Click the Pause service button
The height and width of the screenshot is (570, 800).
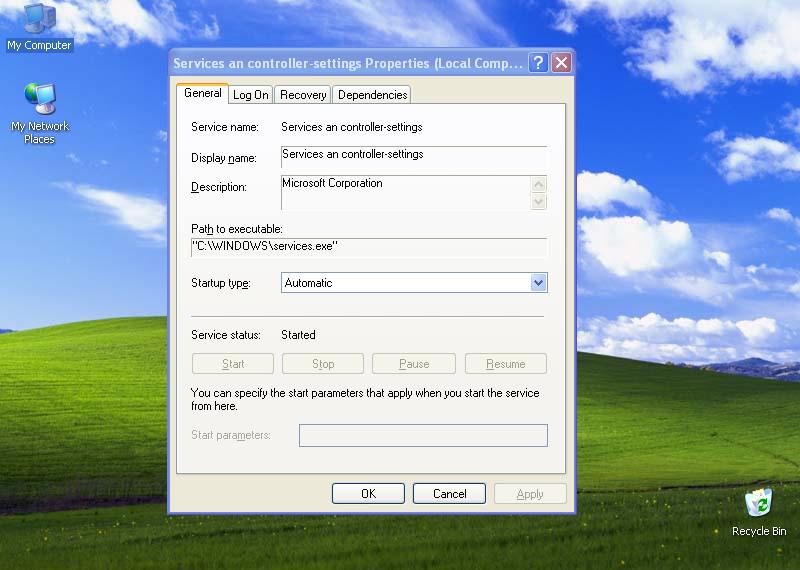tap(414, 364)
